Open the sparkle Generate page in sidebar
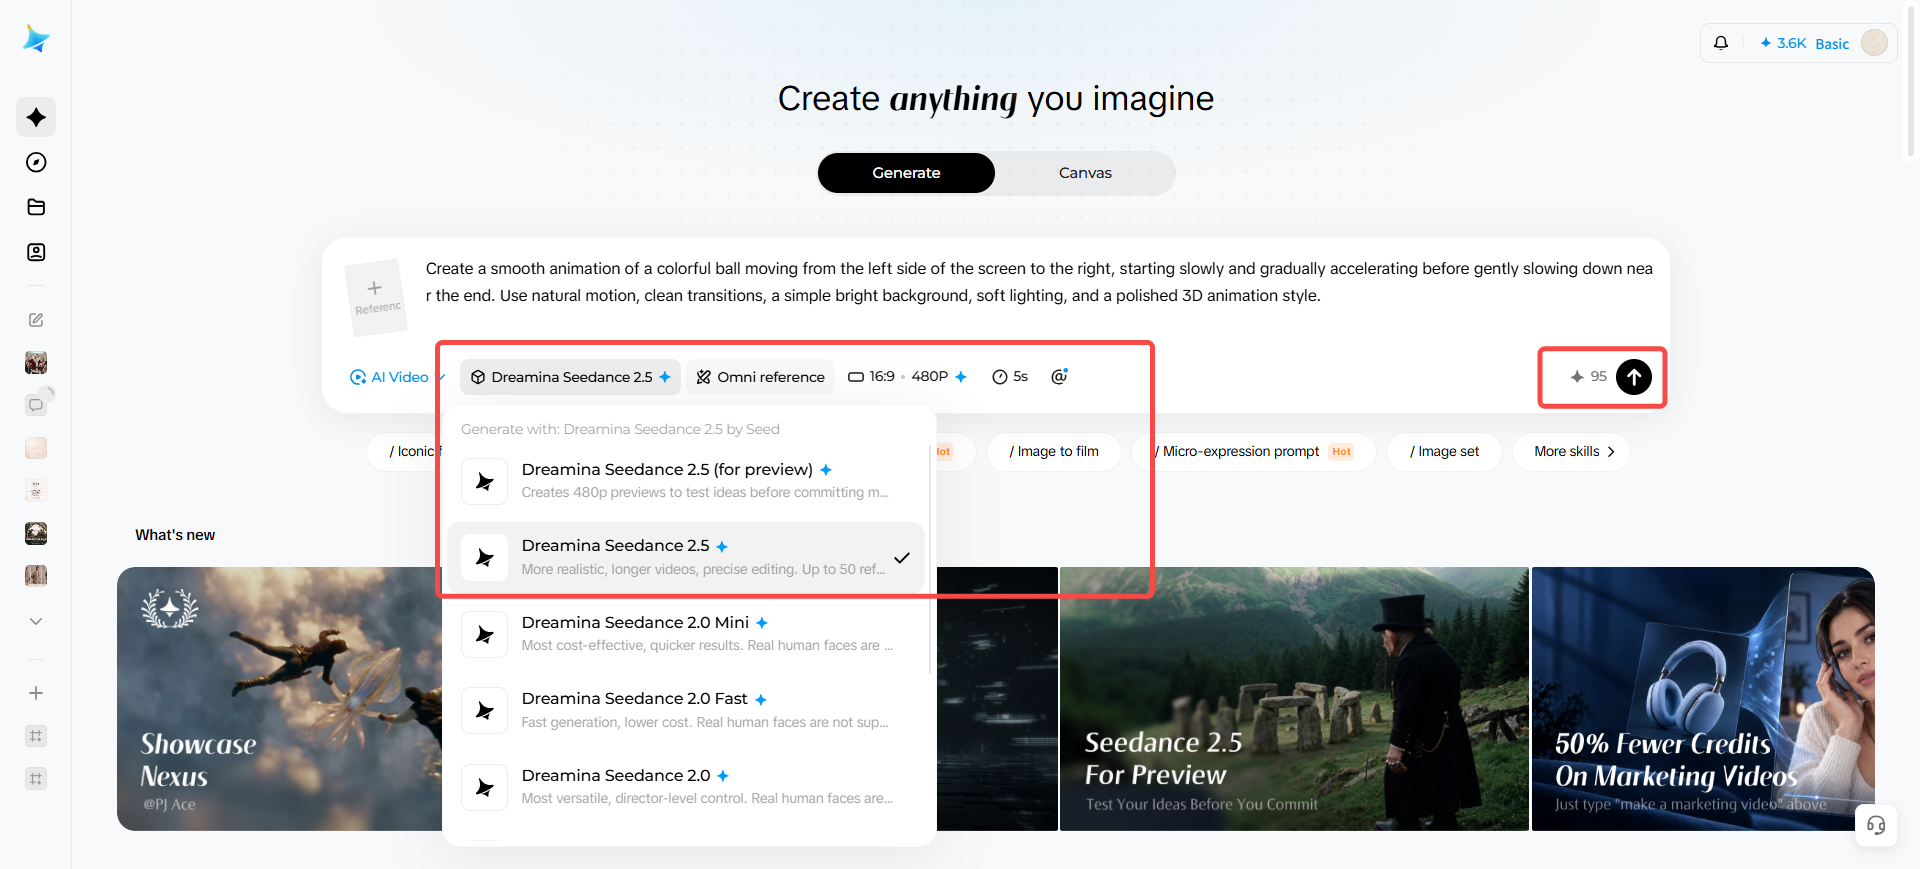 click(x=36, y=117)
